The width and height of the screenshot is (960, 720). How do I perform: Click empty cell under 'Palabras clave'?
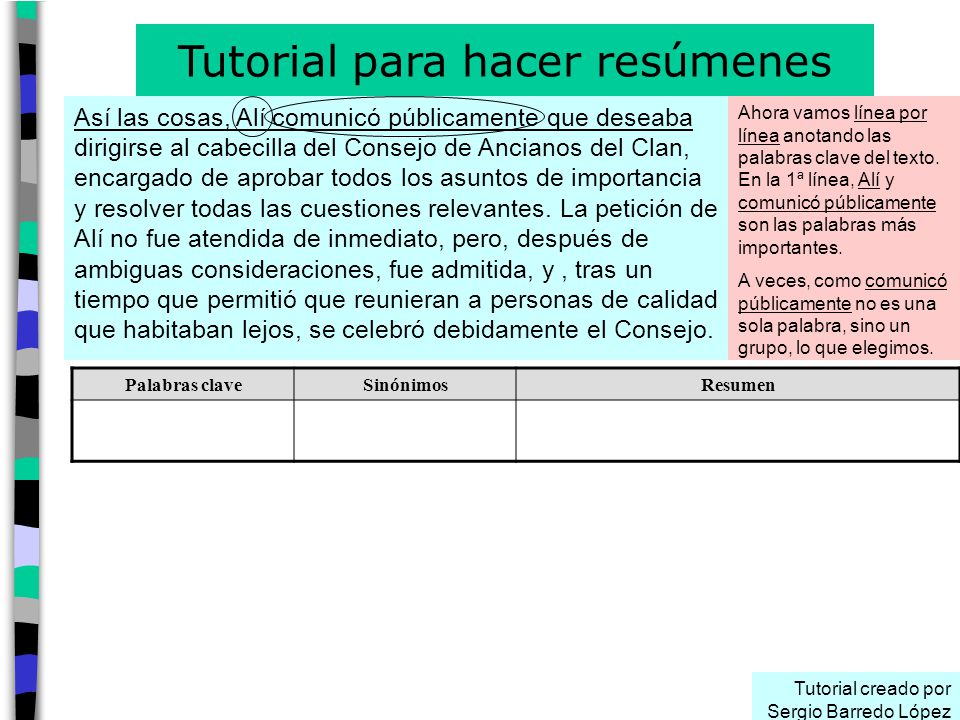183,430
